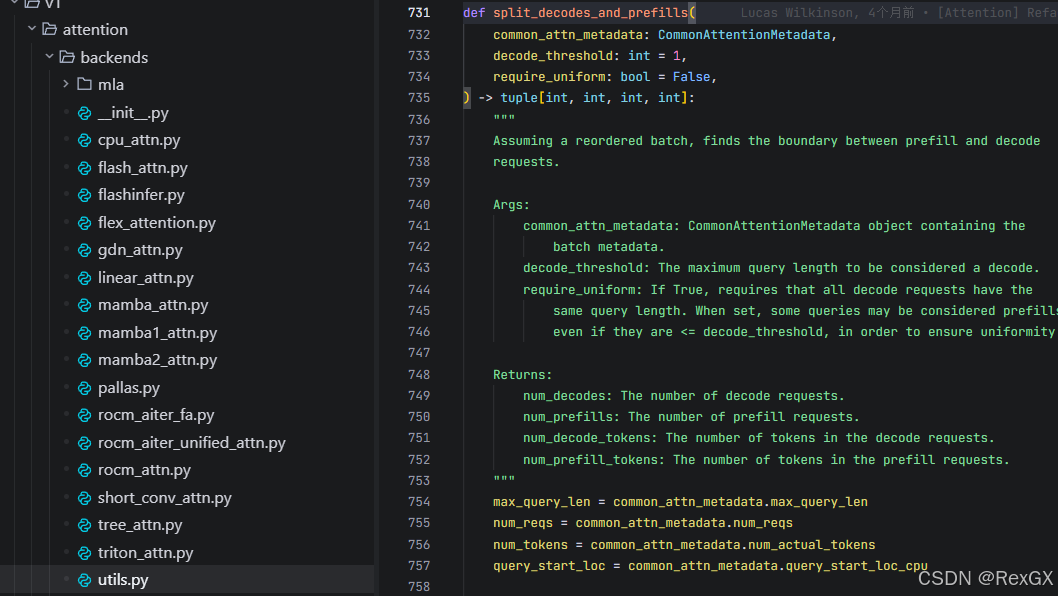Viewport: 1058px width, 596px height.
Task: Click line number 731 in the gutter
Action: coord(419,13)
